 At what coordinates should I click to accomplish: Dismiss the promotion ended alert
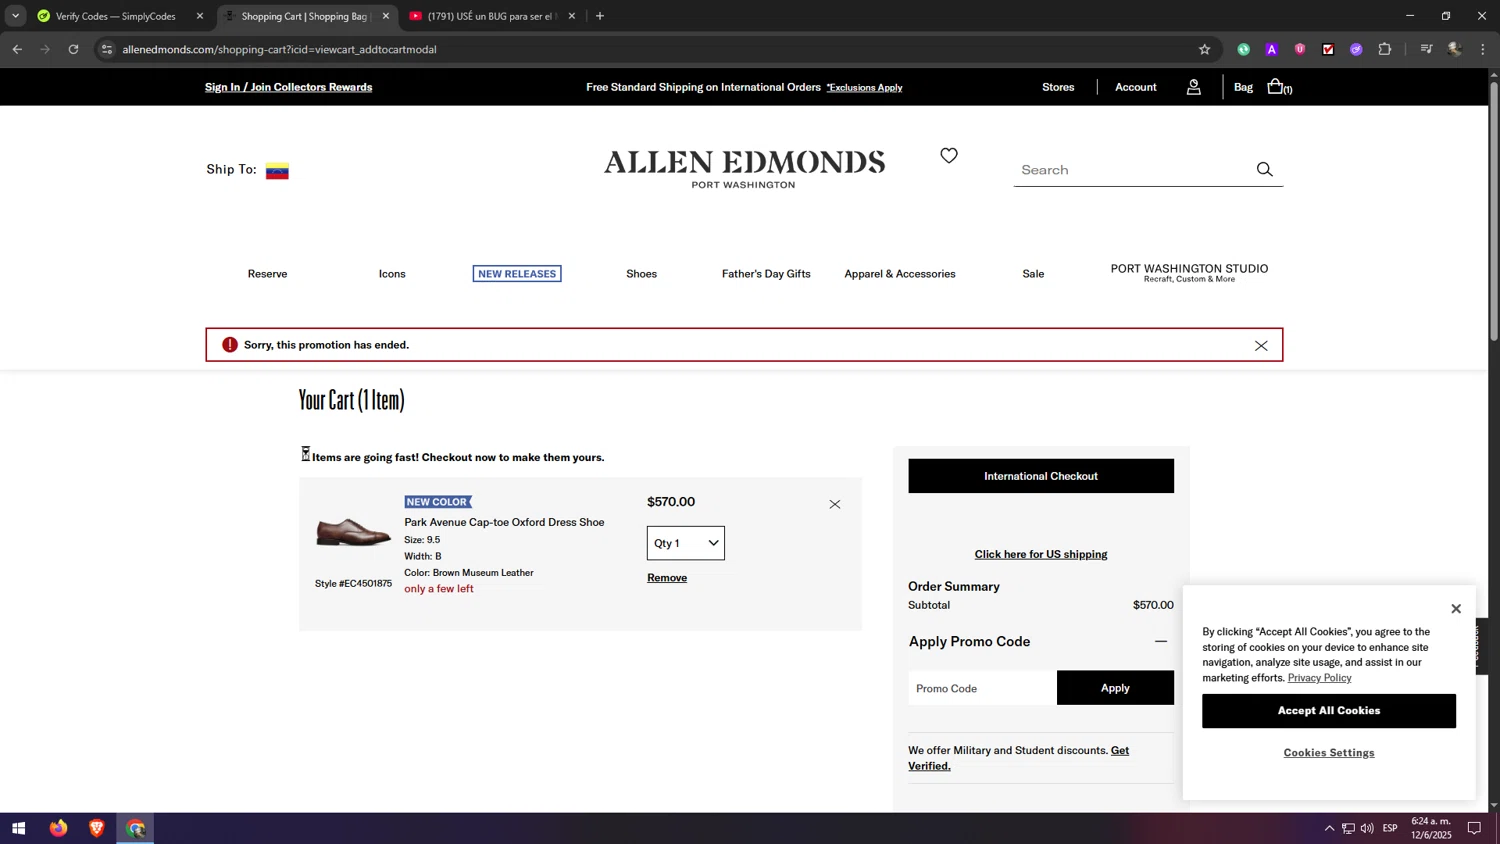point(1261,346)
